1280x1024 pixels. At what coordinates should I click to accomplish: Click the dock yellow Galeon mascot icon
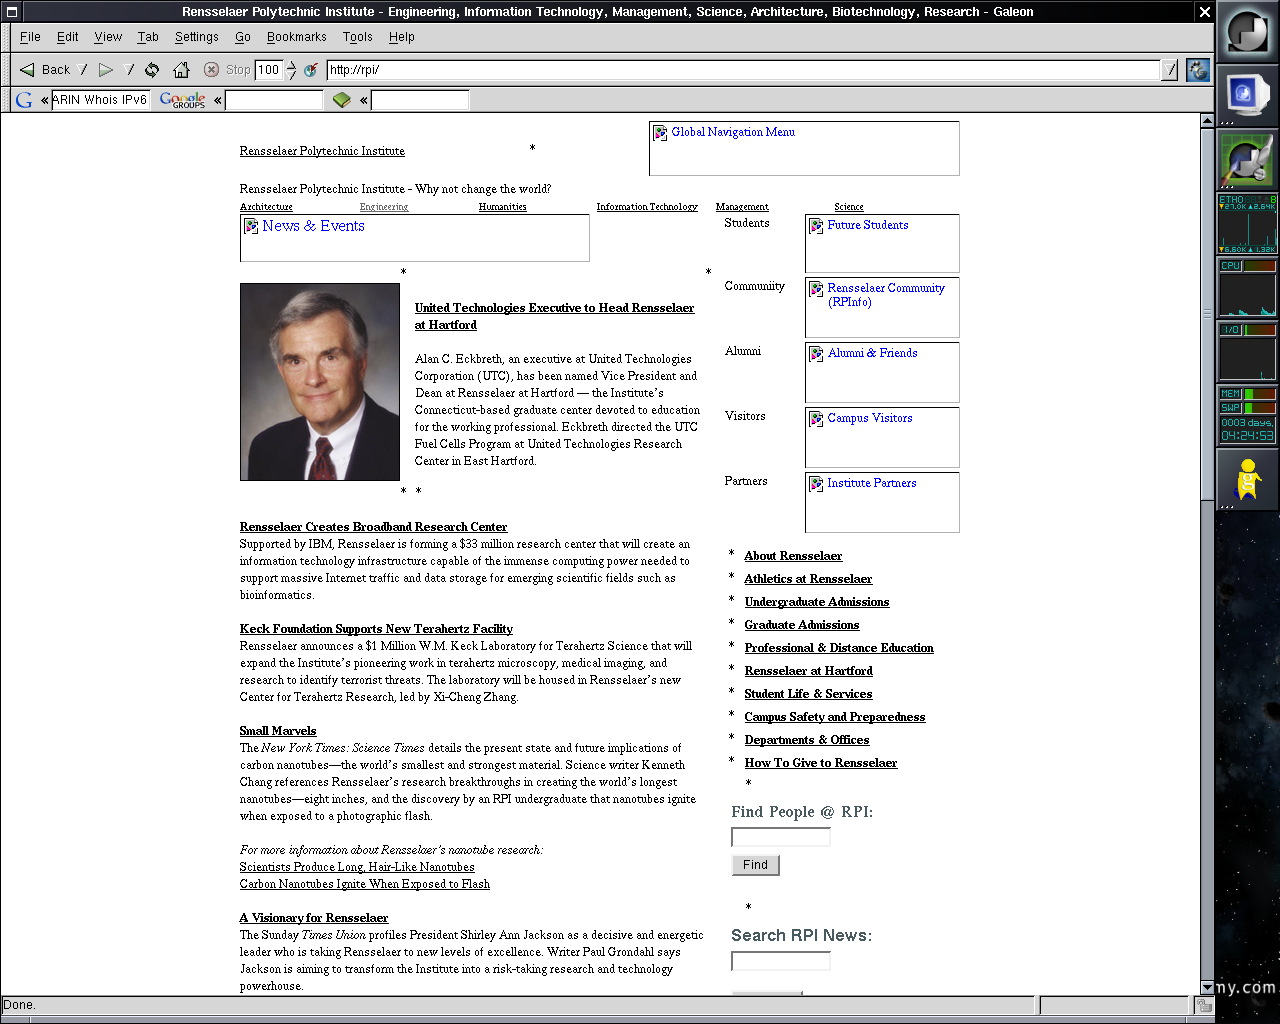1247,479
